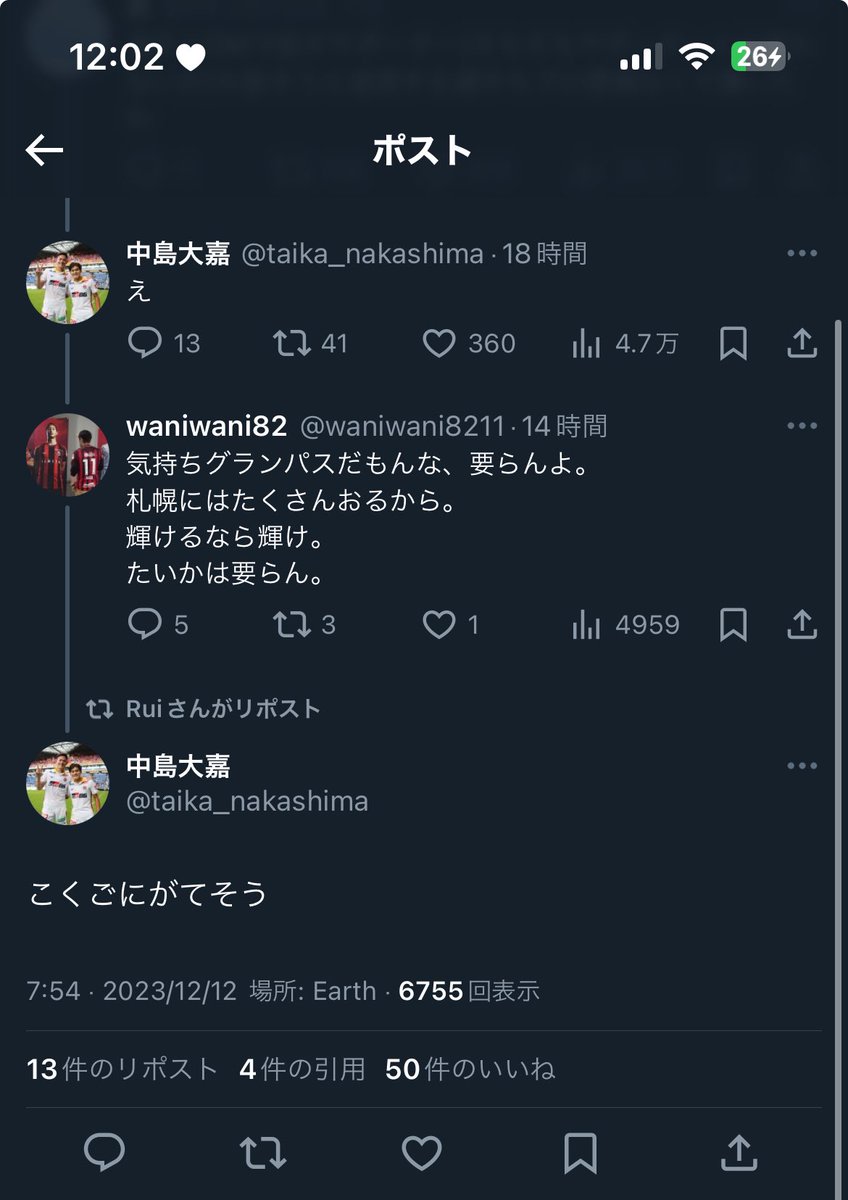Like the post with 360 likes
The height and width of the screenshot is (1200, 848).
(x=439, y=344)
